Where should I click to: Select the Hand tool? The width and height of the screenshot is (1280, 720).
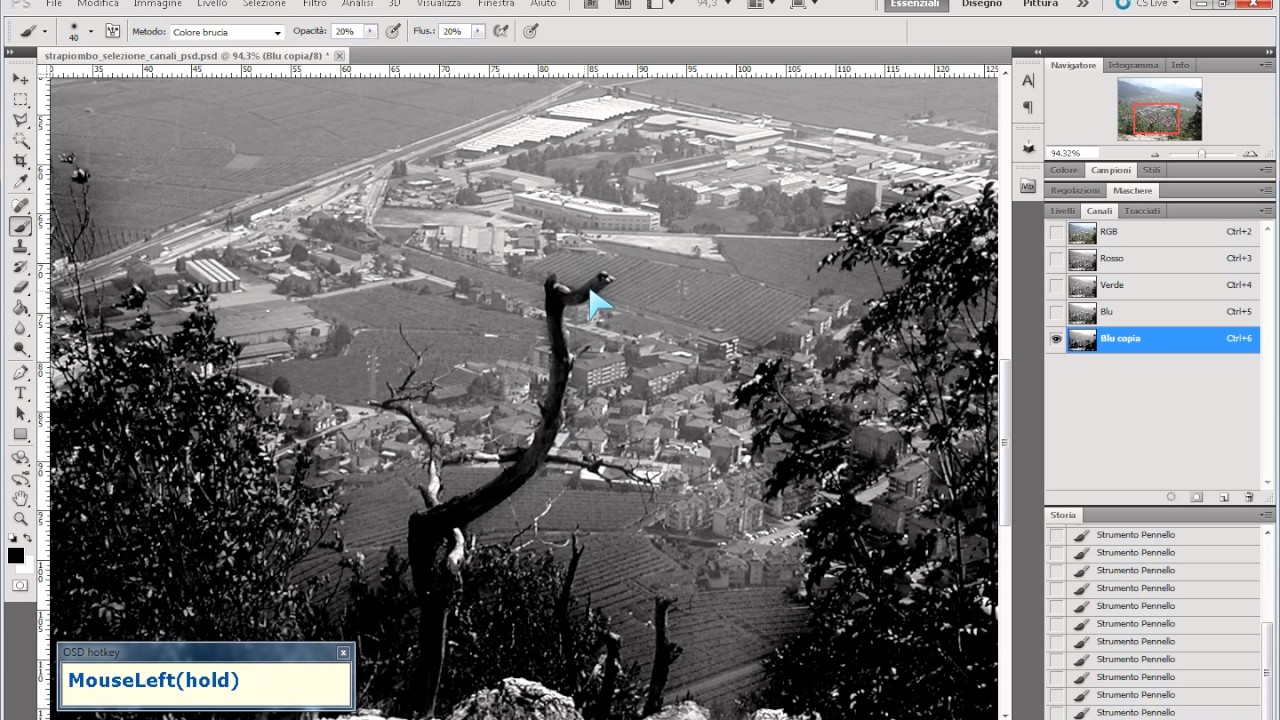pos(20,499)
